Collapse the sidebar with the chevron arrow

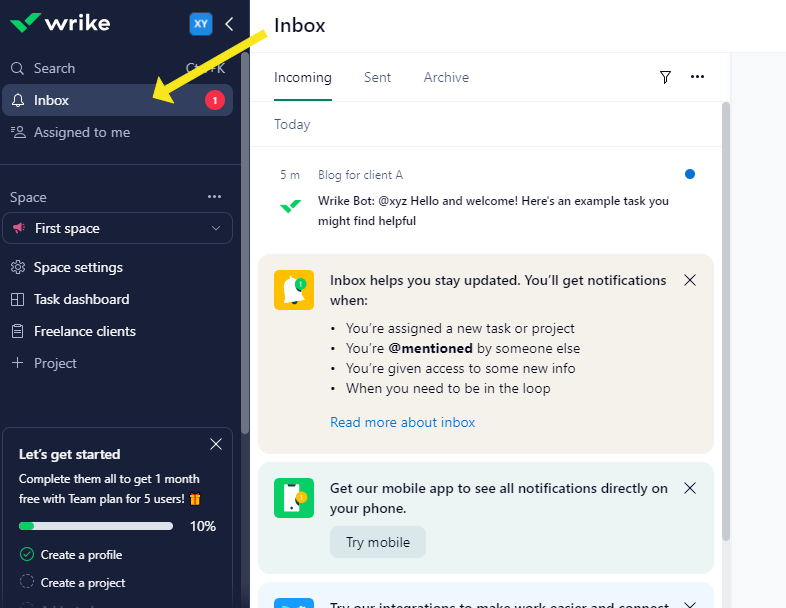(229, 24)
